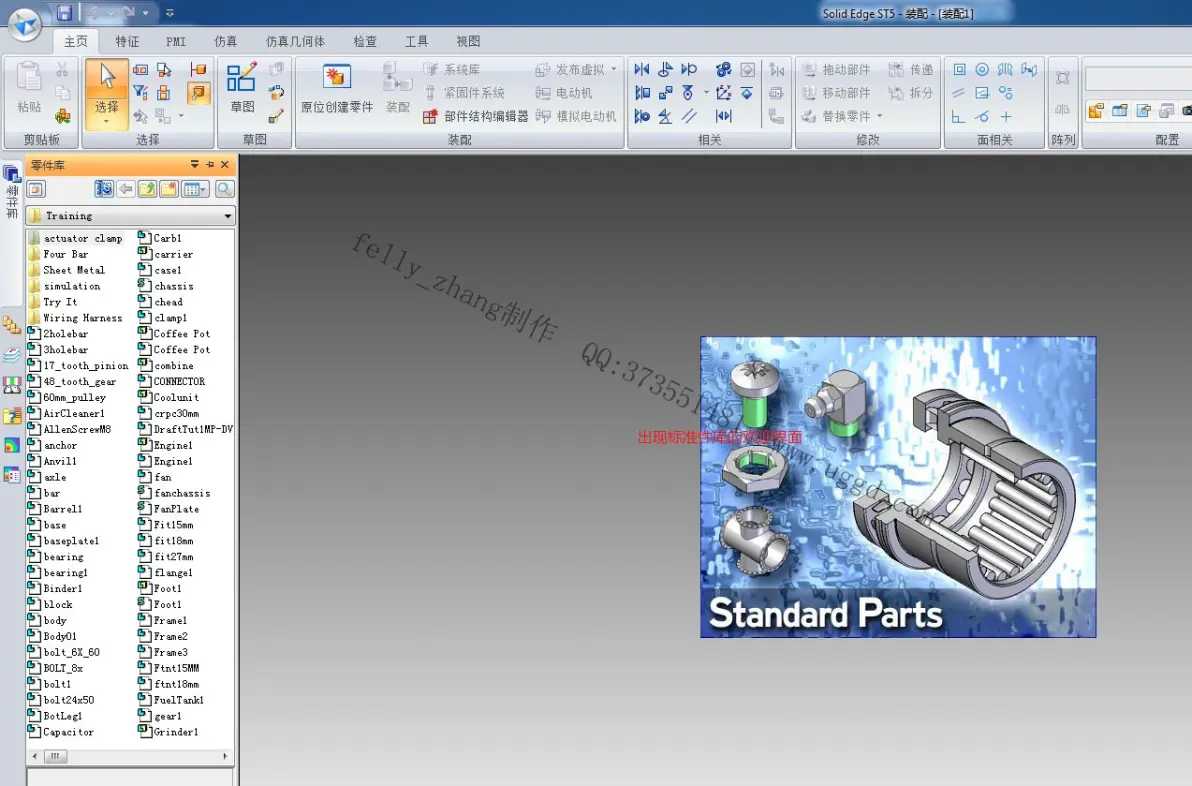Save with the floppy disk icon
The image size is (1192, 786).
(65, 12)
